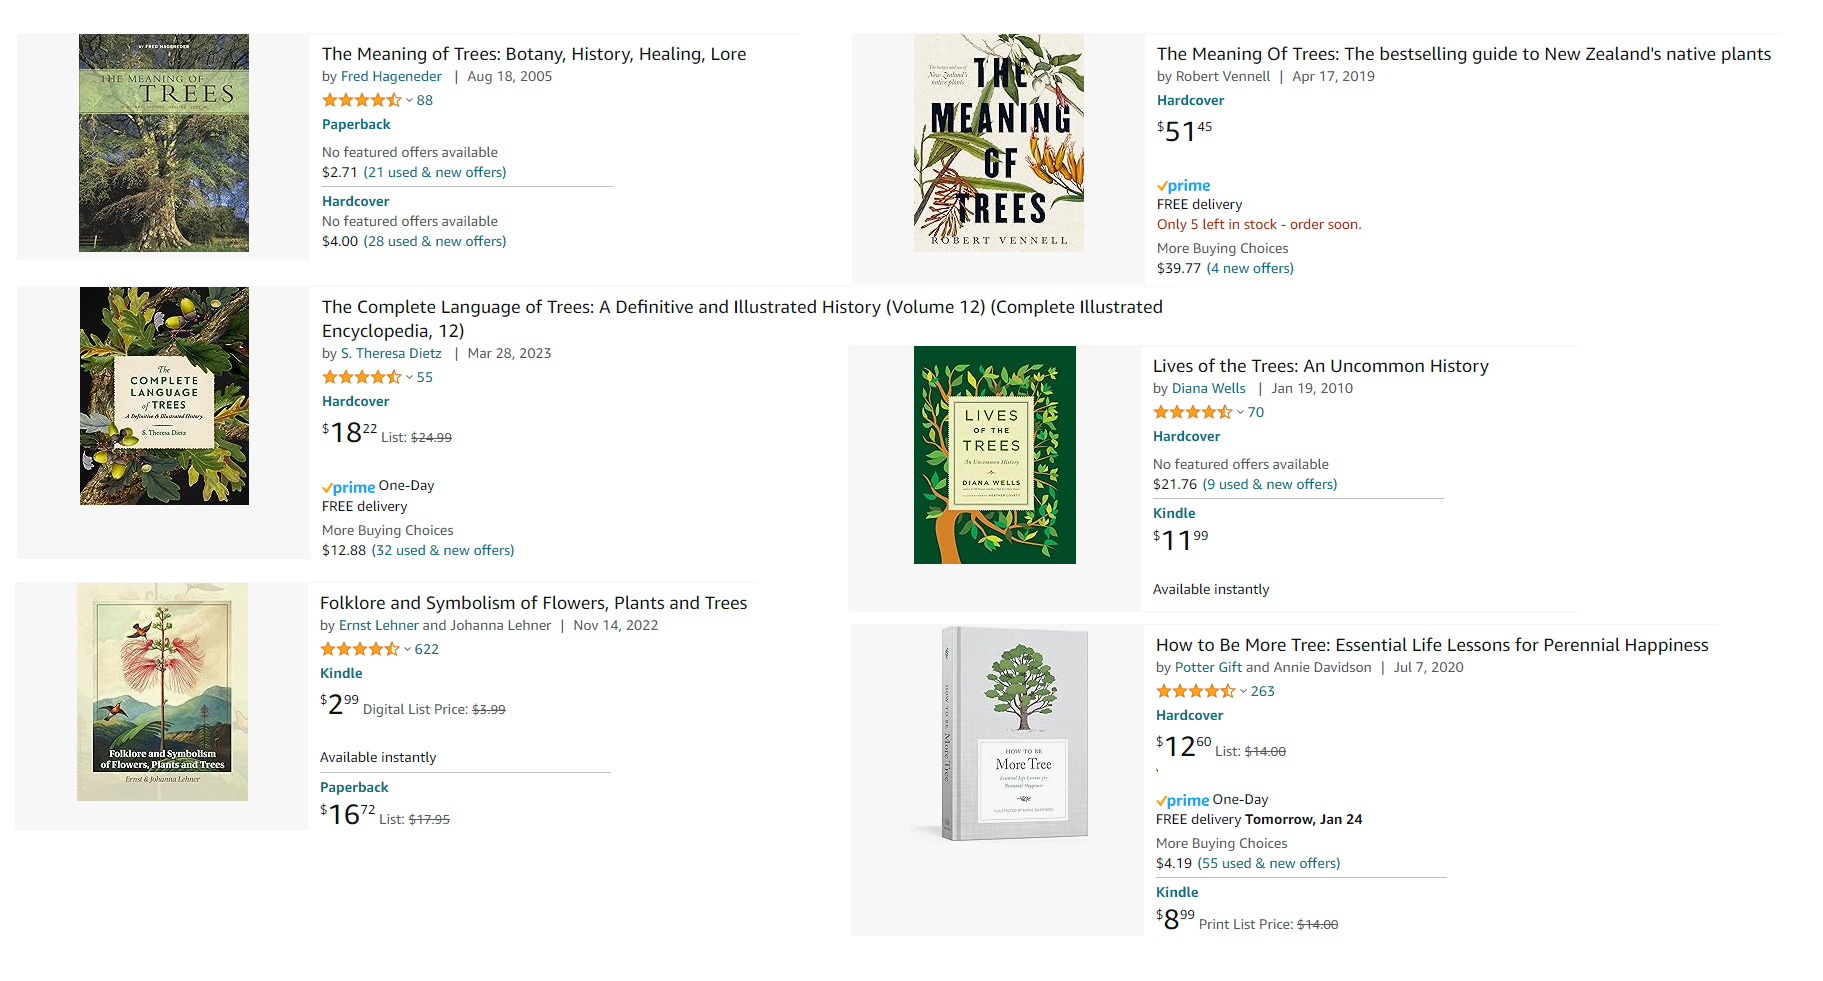This screenshot has width=1823, height=981.
Task: Select Kindle format for Lives of the Trees
Action: 1174,513
